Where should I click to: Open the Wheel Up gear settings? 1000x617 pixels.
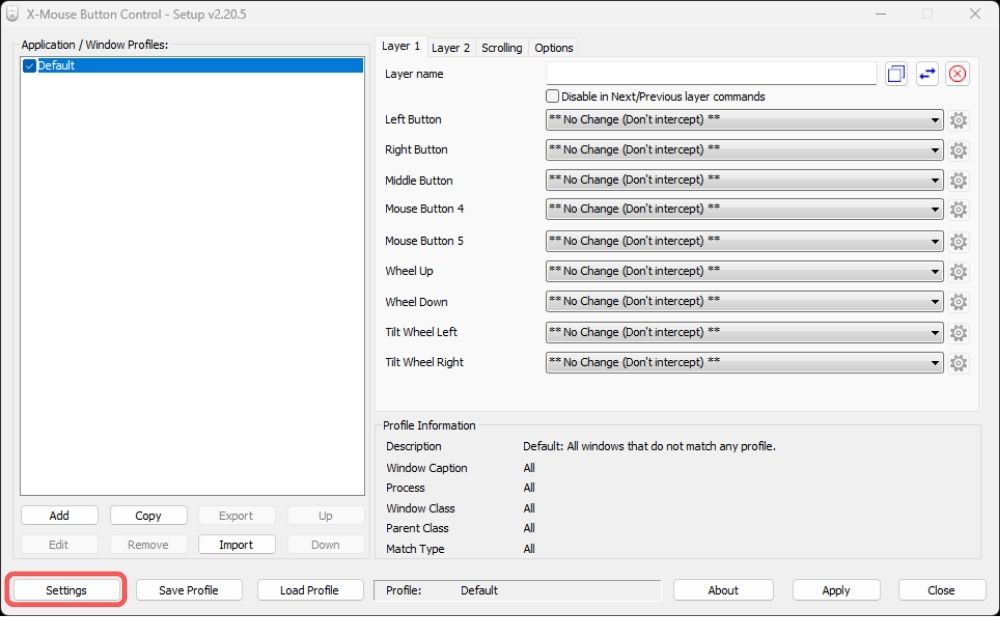coord(958,271)
